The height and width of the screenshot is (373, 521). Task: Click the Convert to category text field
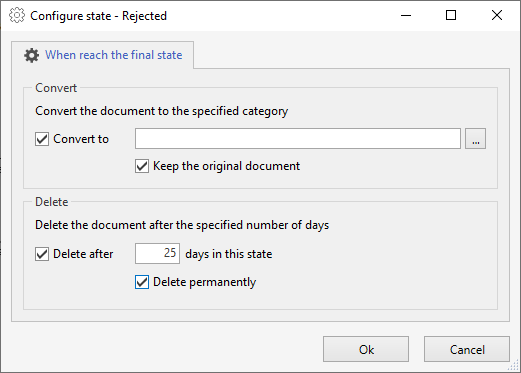tap(298, 139)
